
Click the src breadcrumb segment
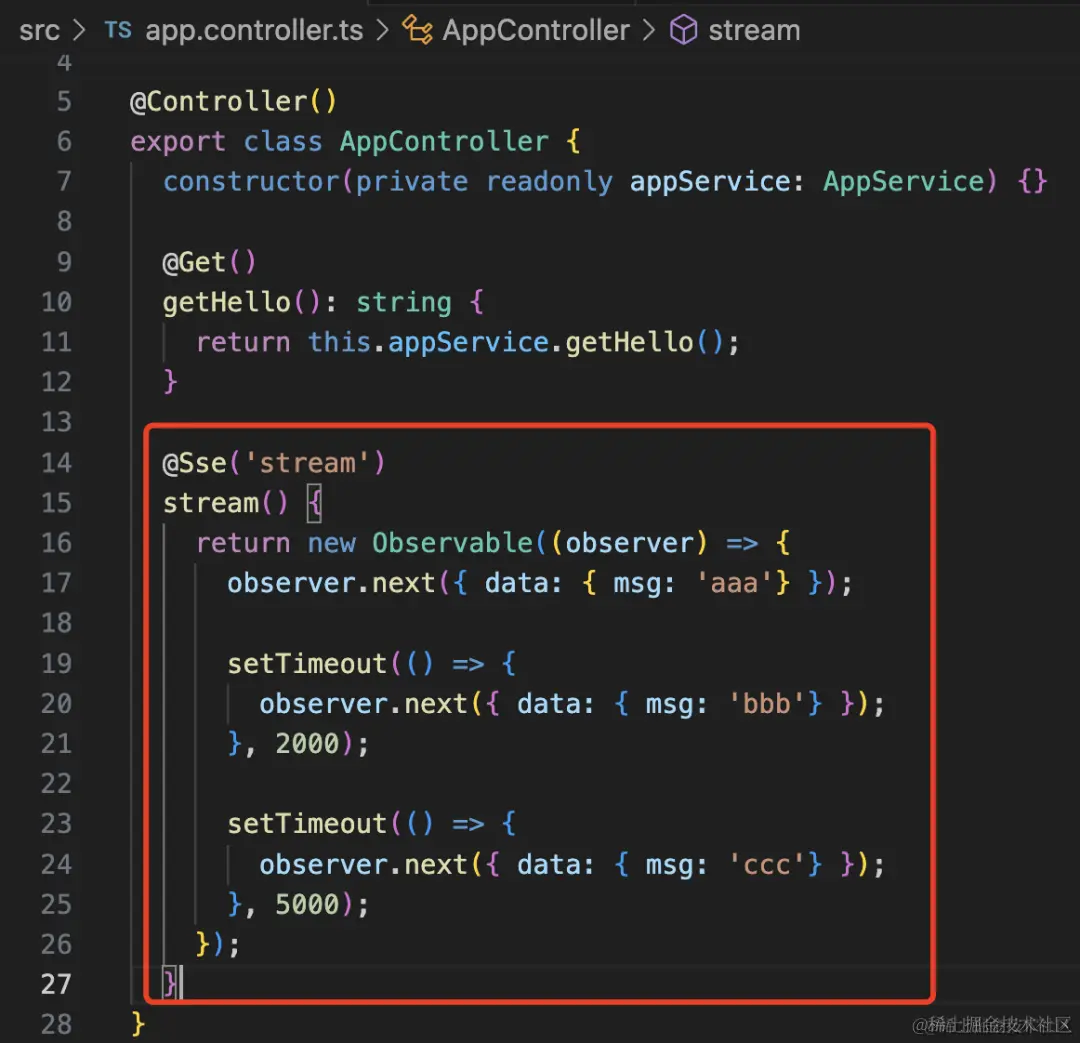[x=39, y=30]
